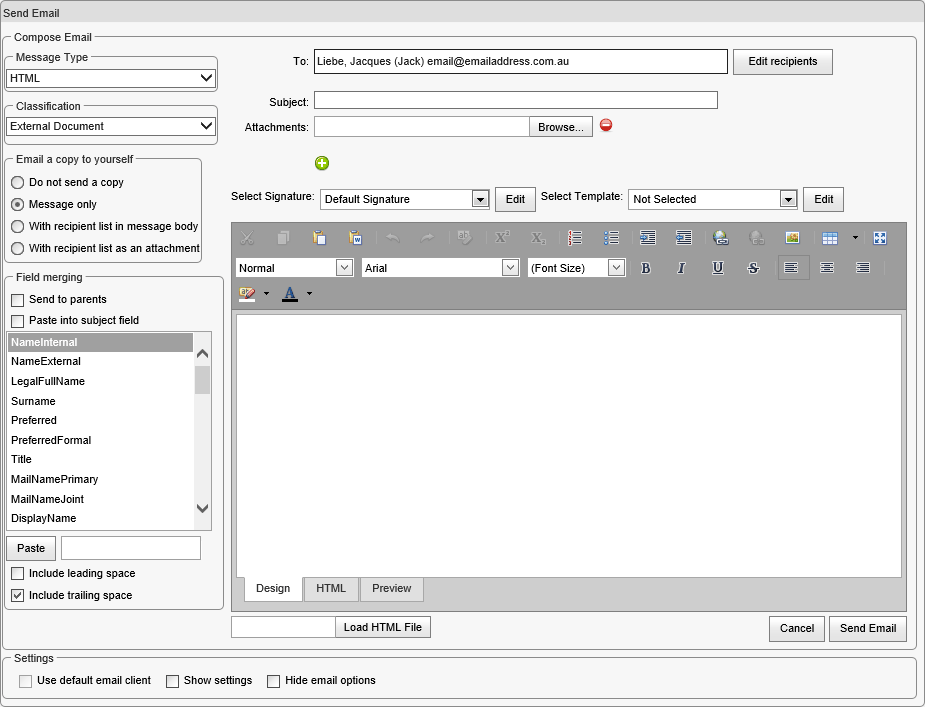The width and height of the screenshot is (925, 707).
Task: Enable 'Include leading space'
Action: pos(18,574)
